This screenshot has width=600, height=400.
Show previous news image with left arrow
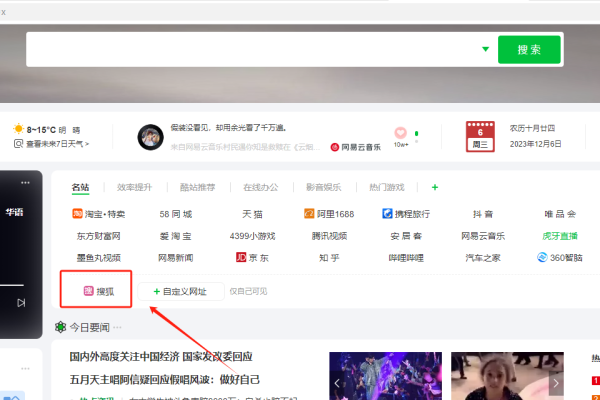tap(337, 383)
